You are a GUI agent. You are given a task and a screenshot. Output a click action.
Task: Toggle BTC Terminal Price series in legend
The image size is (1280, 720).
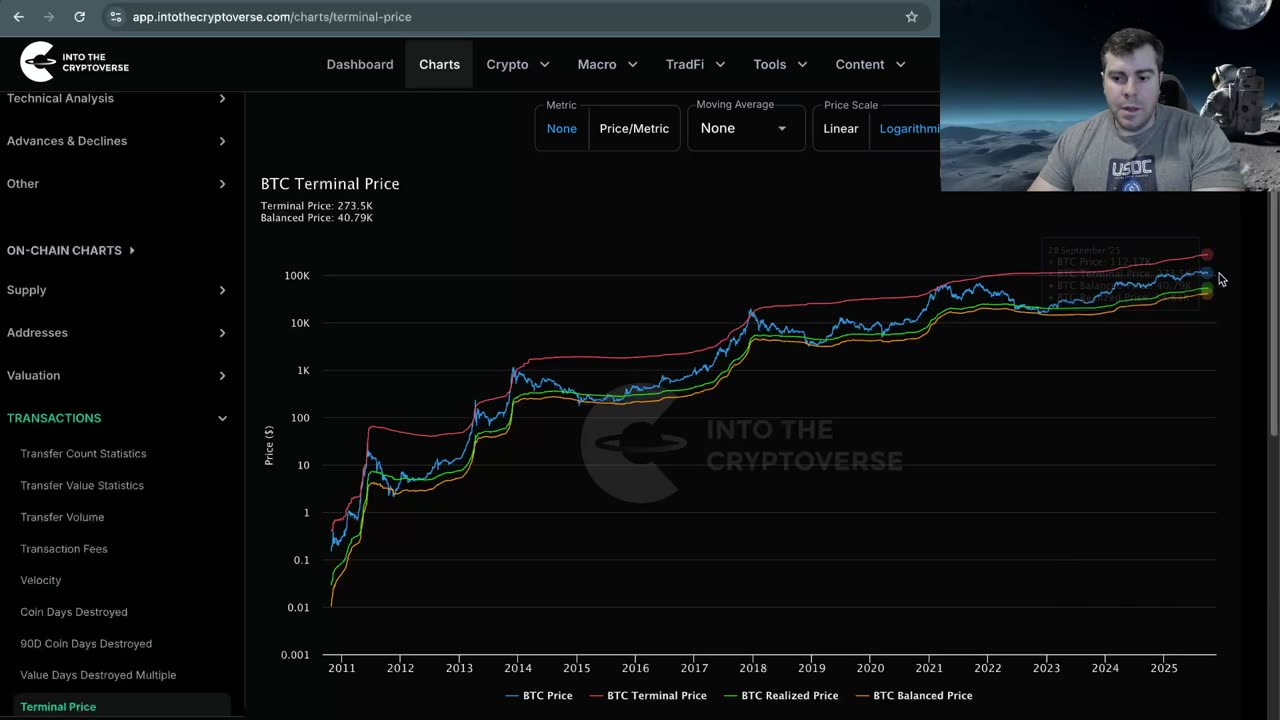coord(648,696)
